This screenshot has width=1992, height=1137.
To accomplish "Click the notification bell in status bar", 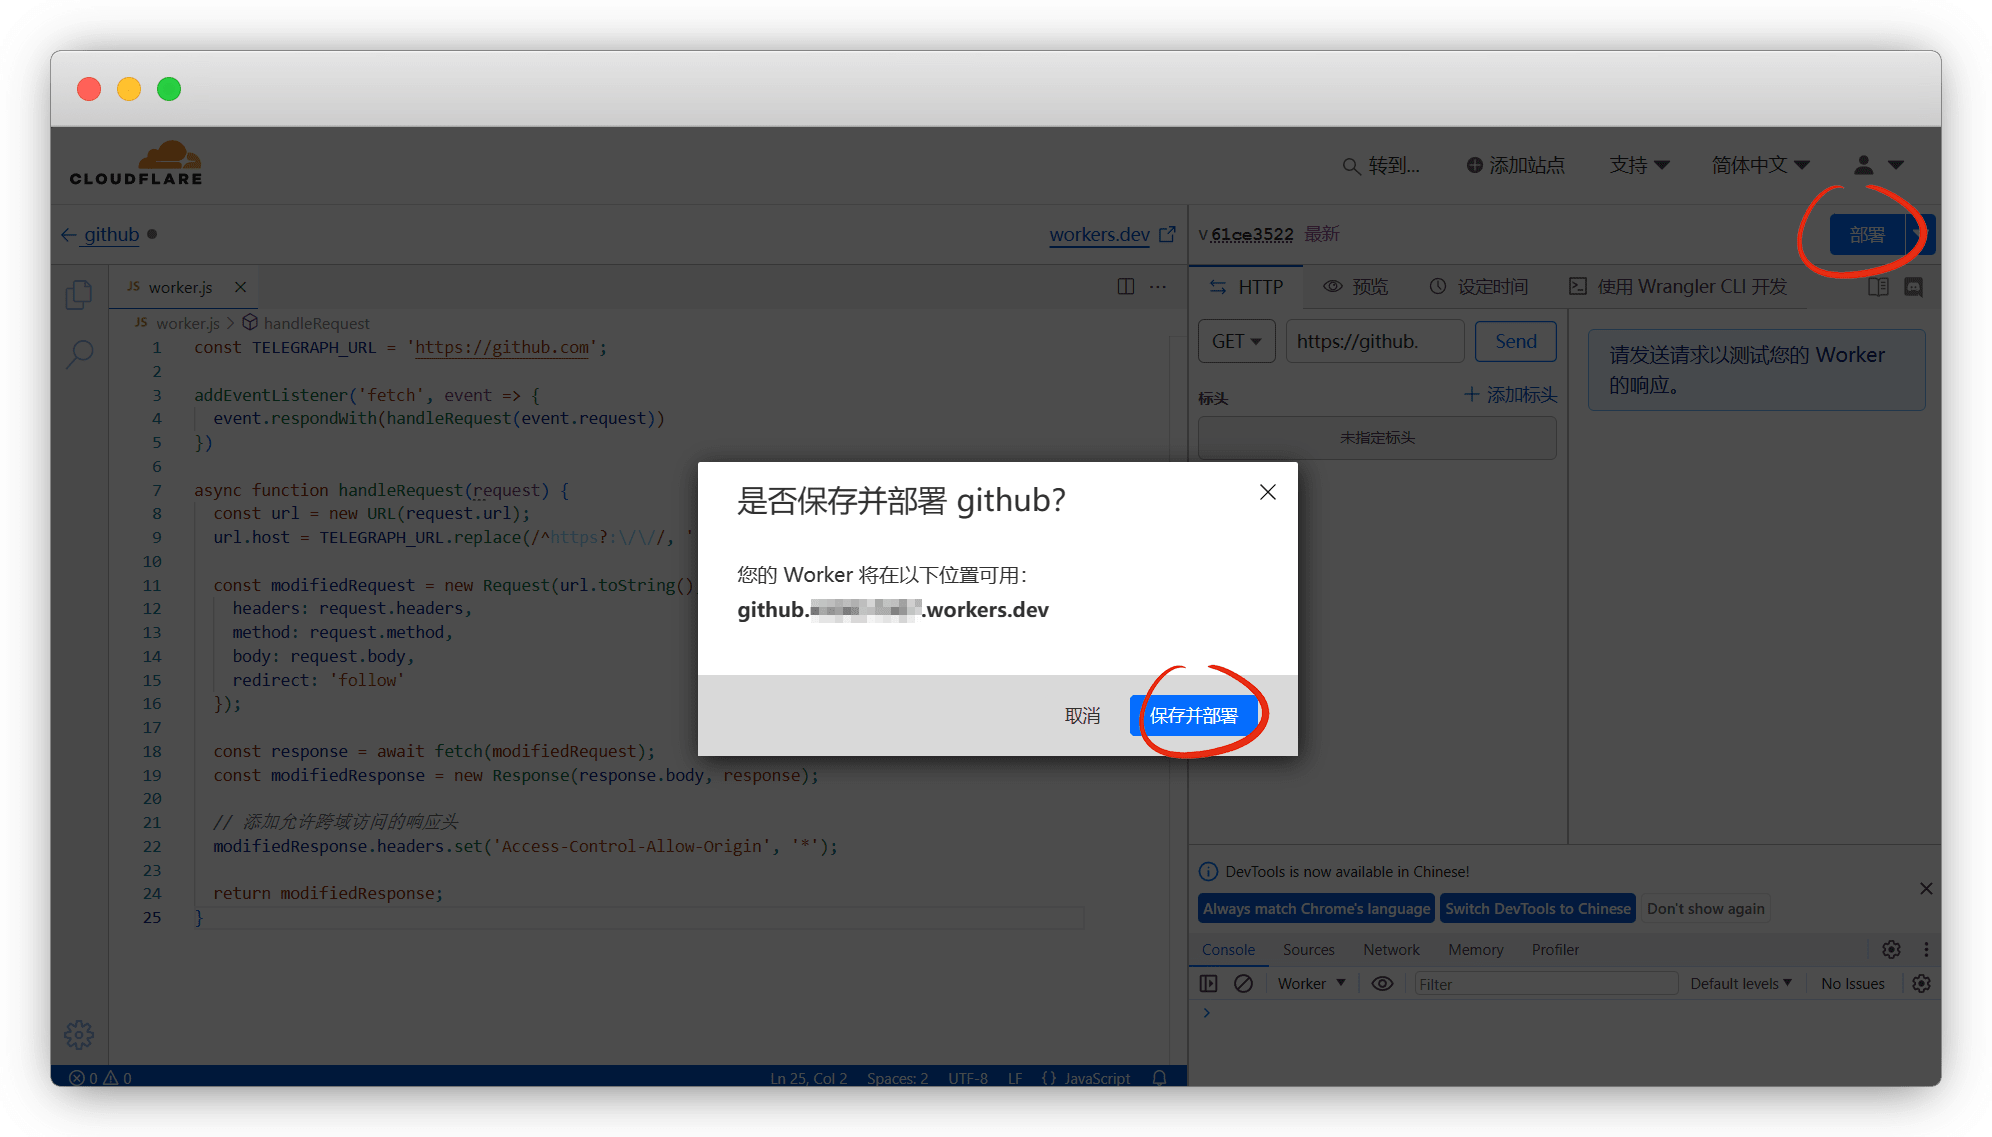I will 1159,1078.
